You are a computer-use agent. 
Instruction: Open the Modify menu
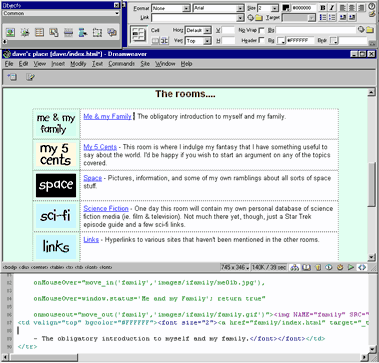pos(78,64)
